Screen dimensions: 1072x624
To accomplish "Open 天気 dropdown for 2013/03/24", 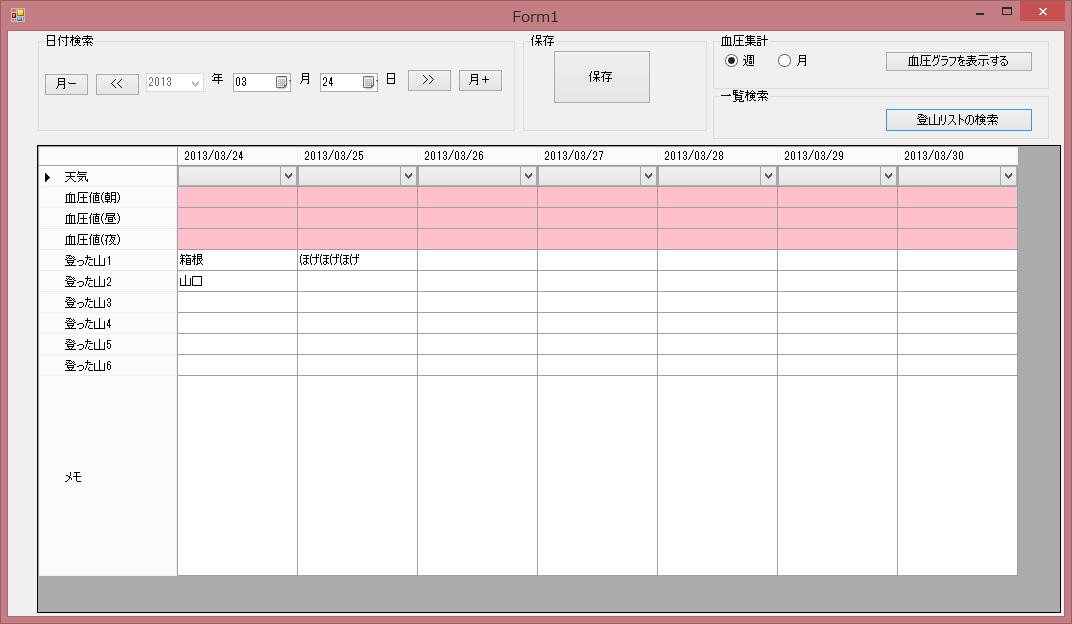I will tap(288, 176).
